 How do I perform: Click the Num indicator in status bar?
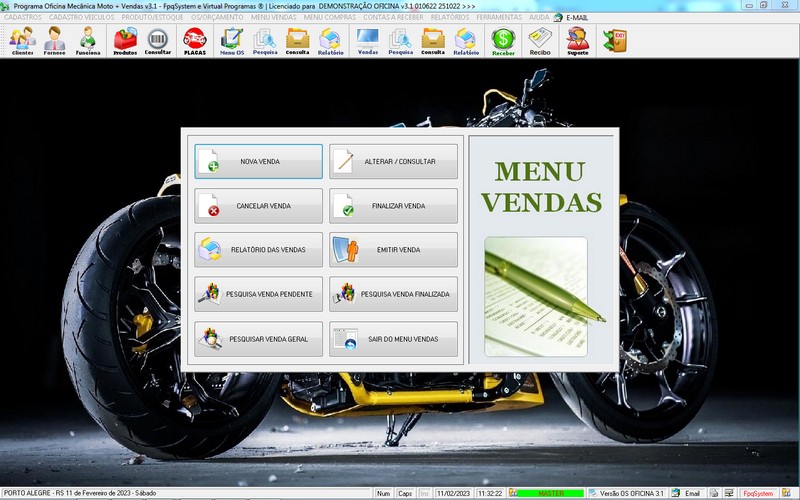click(383, 493)
